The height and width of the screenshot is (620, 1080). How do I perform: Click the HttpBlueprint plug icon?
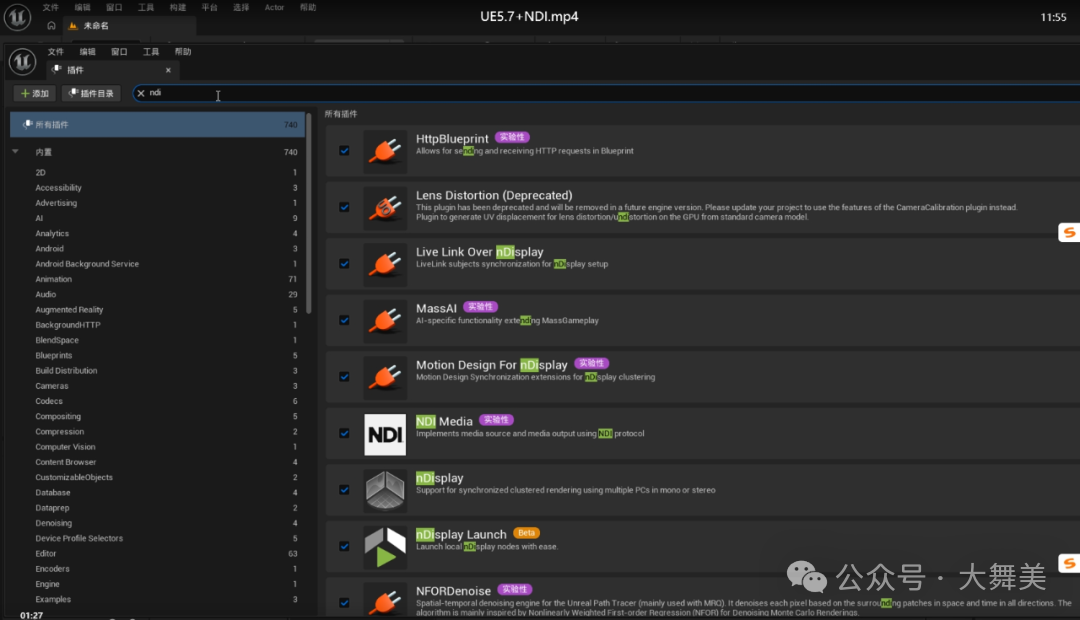click(x=385, y=151)
